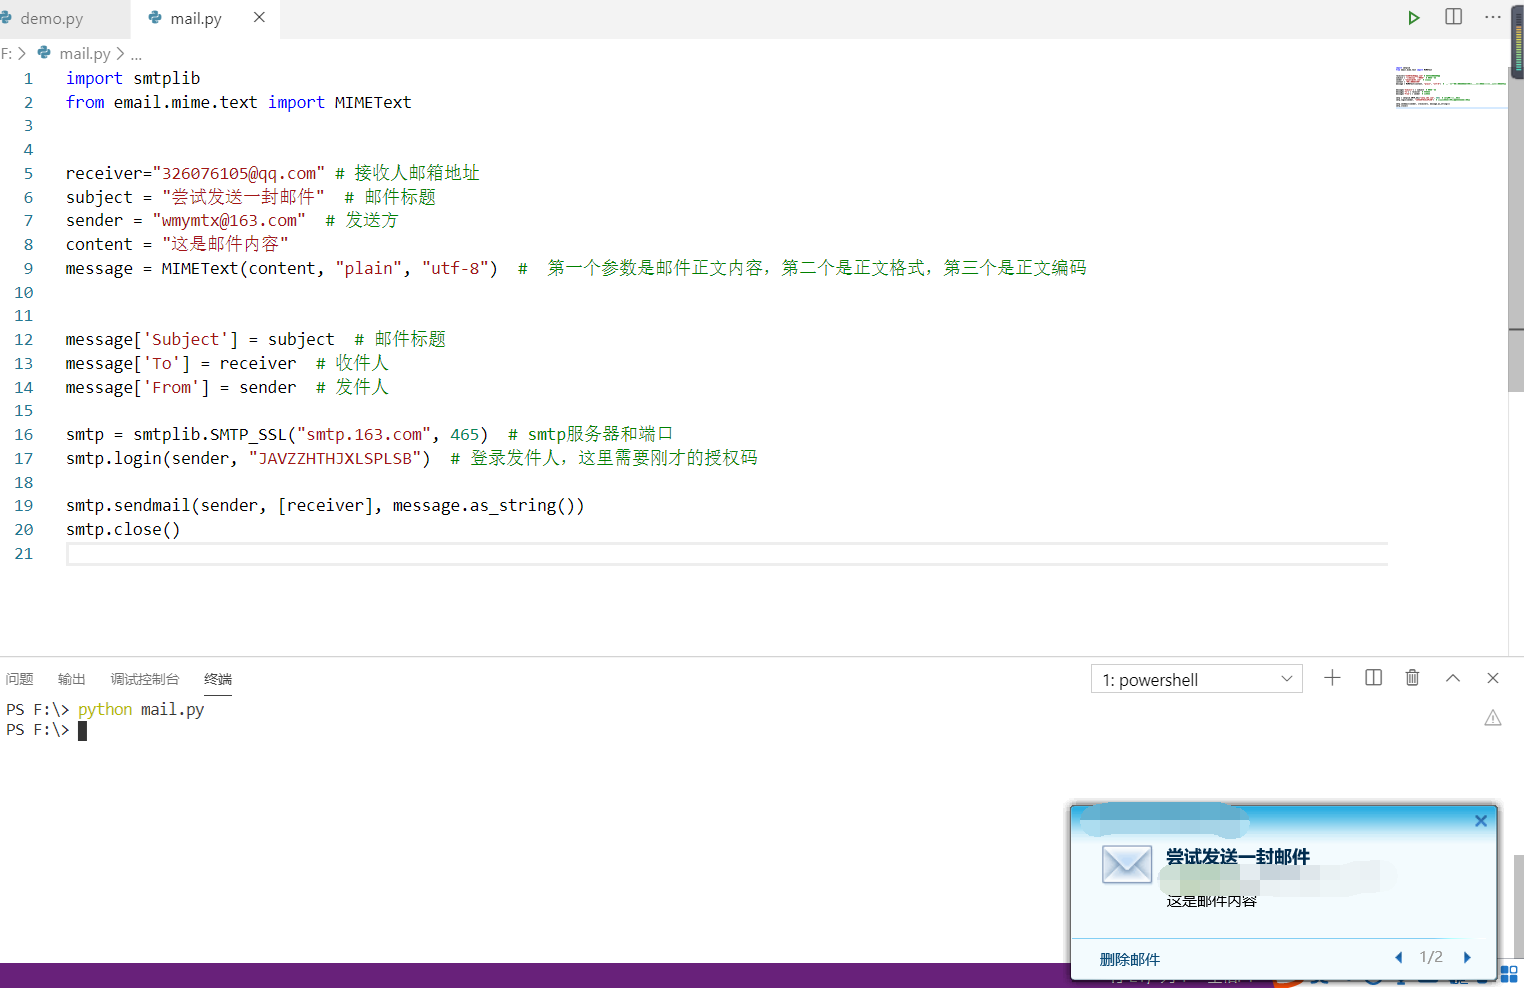This screenshot has width=1524, height=988.
Task: Maximize panel with up chevron
Action: click(x=1452, y=678)
